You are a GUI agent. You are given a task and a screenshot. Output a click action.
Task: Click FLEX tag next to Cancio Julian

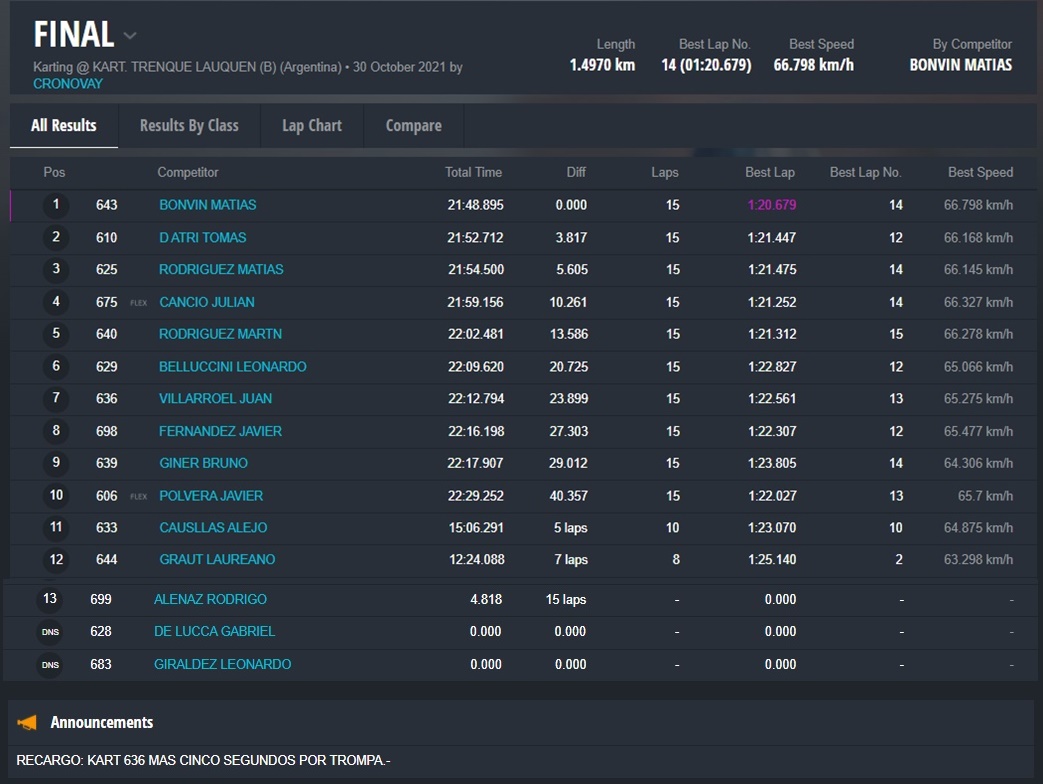138,303
